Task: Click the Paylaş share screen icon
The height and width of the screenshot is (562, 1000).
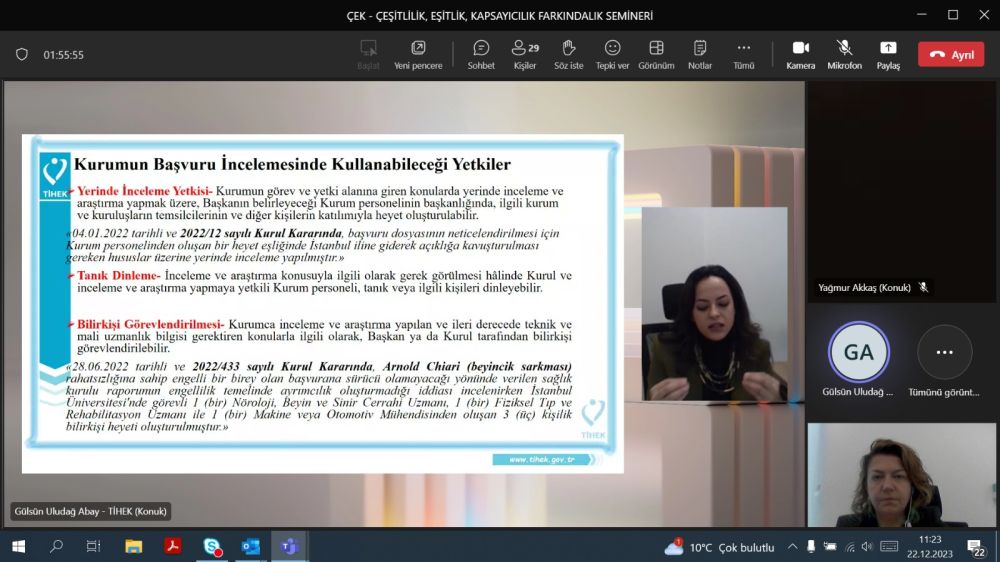Action: tap(888, 54)
